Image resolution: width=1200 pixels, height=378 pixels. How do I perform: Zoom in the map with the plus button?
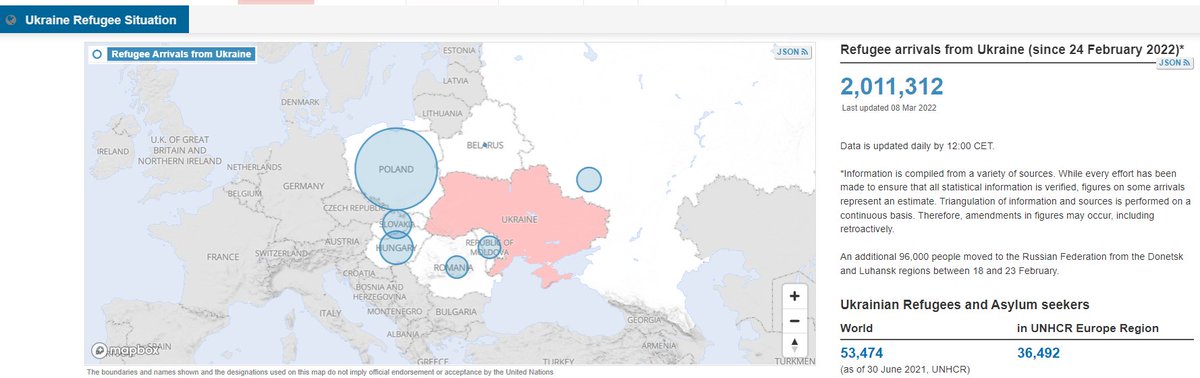[x=794, y=296]
